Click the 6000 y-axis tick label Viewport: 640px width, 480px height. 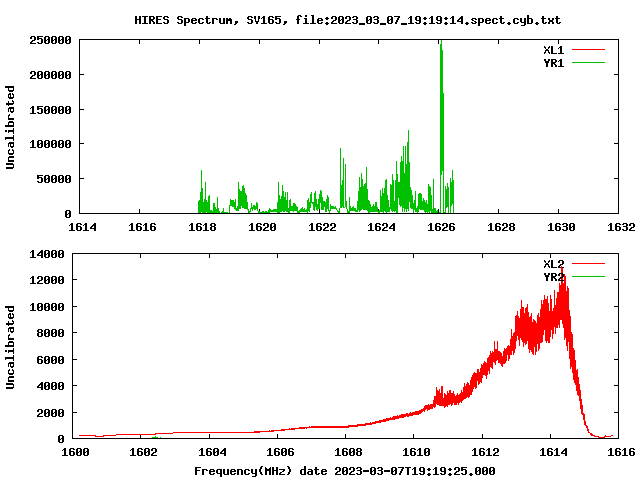50,360
